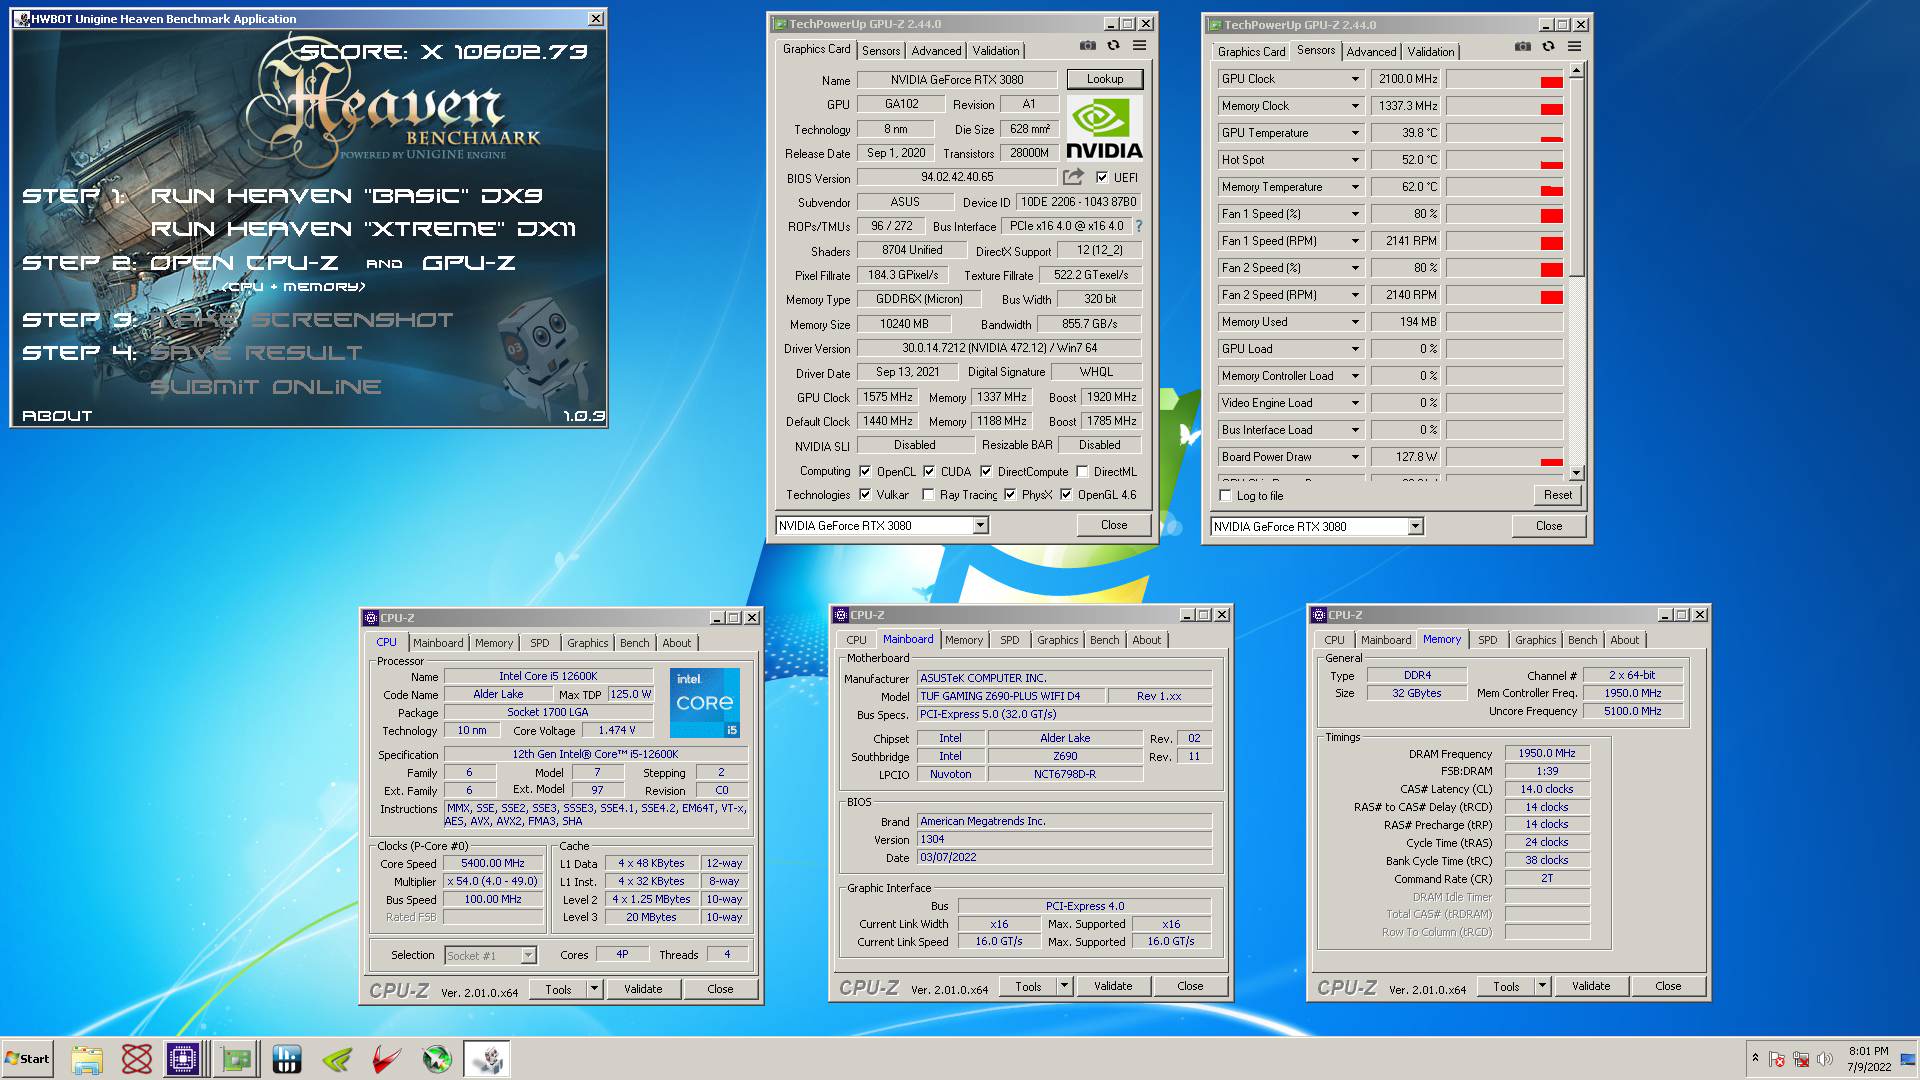1920x1080 pixels.
Task: Click the BIOS share/export arrow icon
Action: pyautogui.click(x=1073, y=177)
